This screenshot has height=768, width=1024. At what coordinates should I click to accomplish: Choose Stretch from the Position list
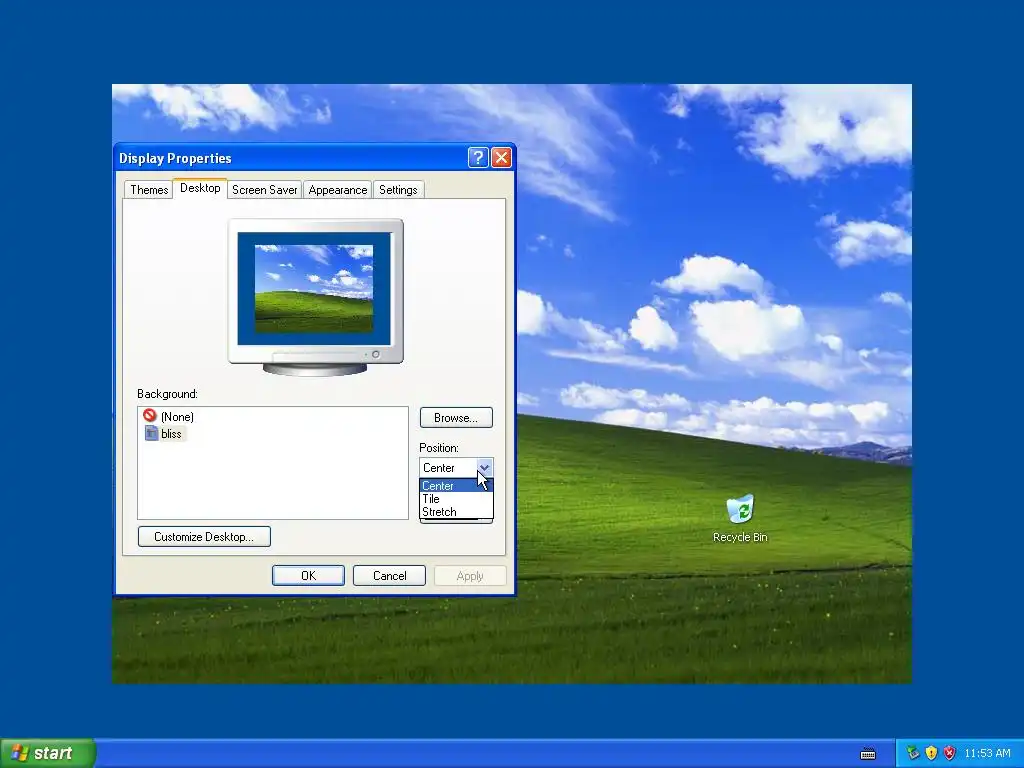pos(456,512)
